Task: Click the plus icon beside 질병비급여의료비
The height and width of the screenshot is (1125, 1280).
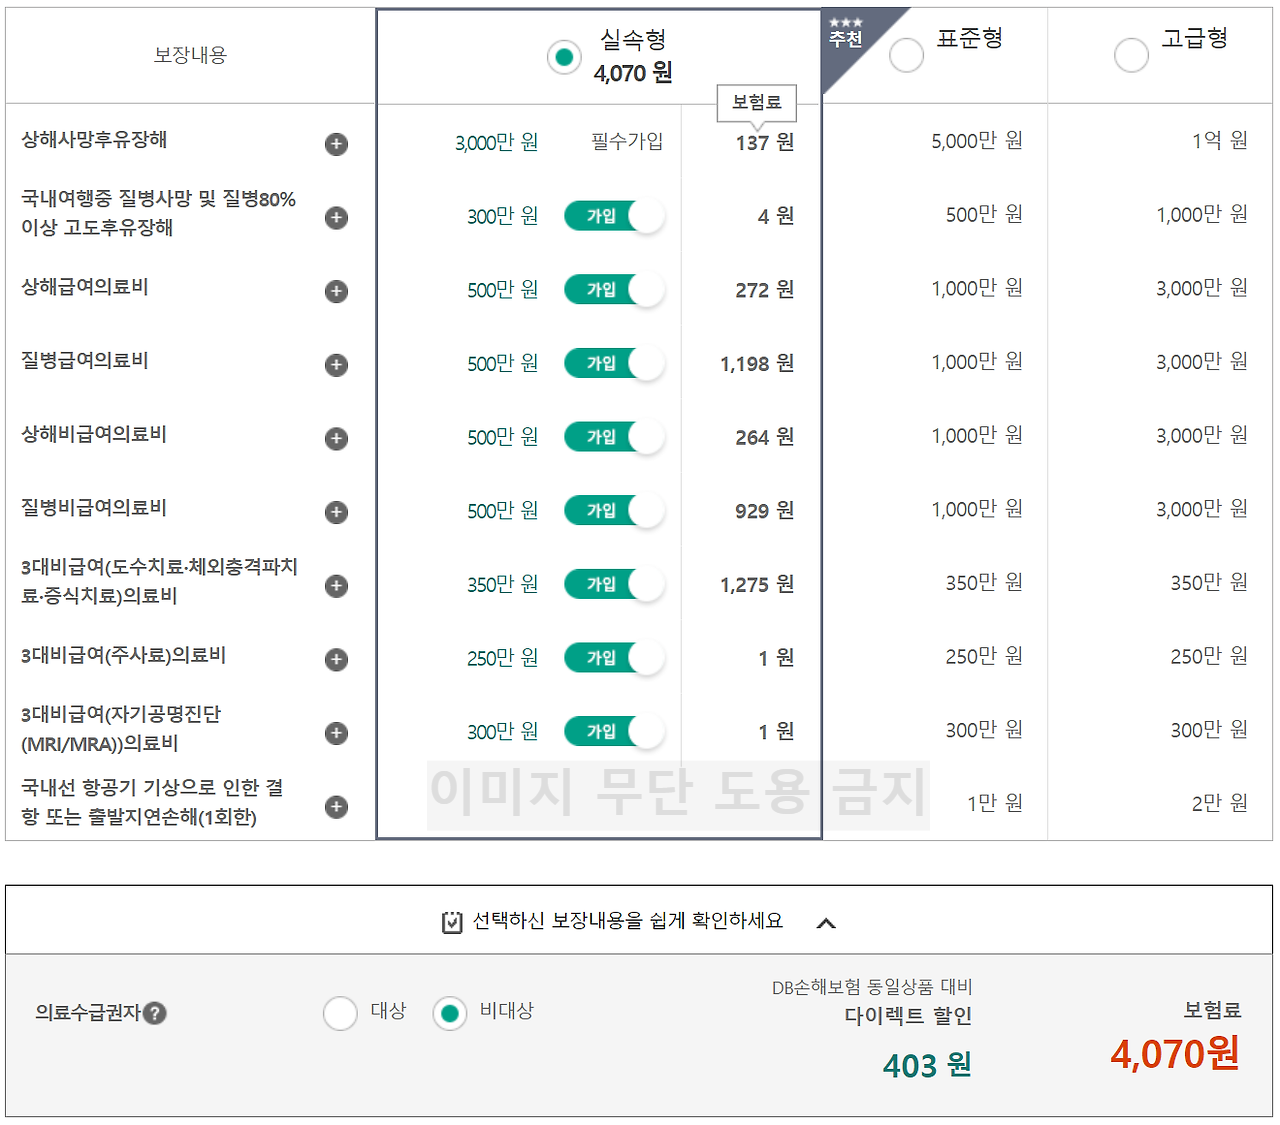Action: pos(336,512)
